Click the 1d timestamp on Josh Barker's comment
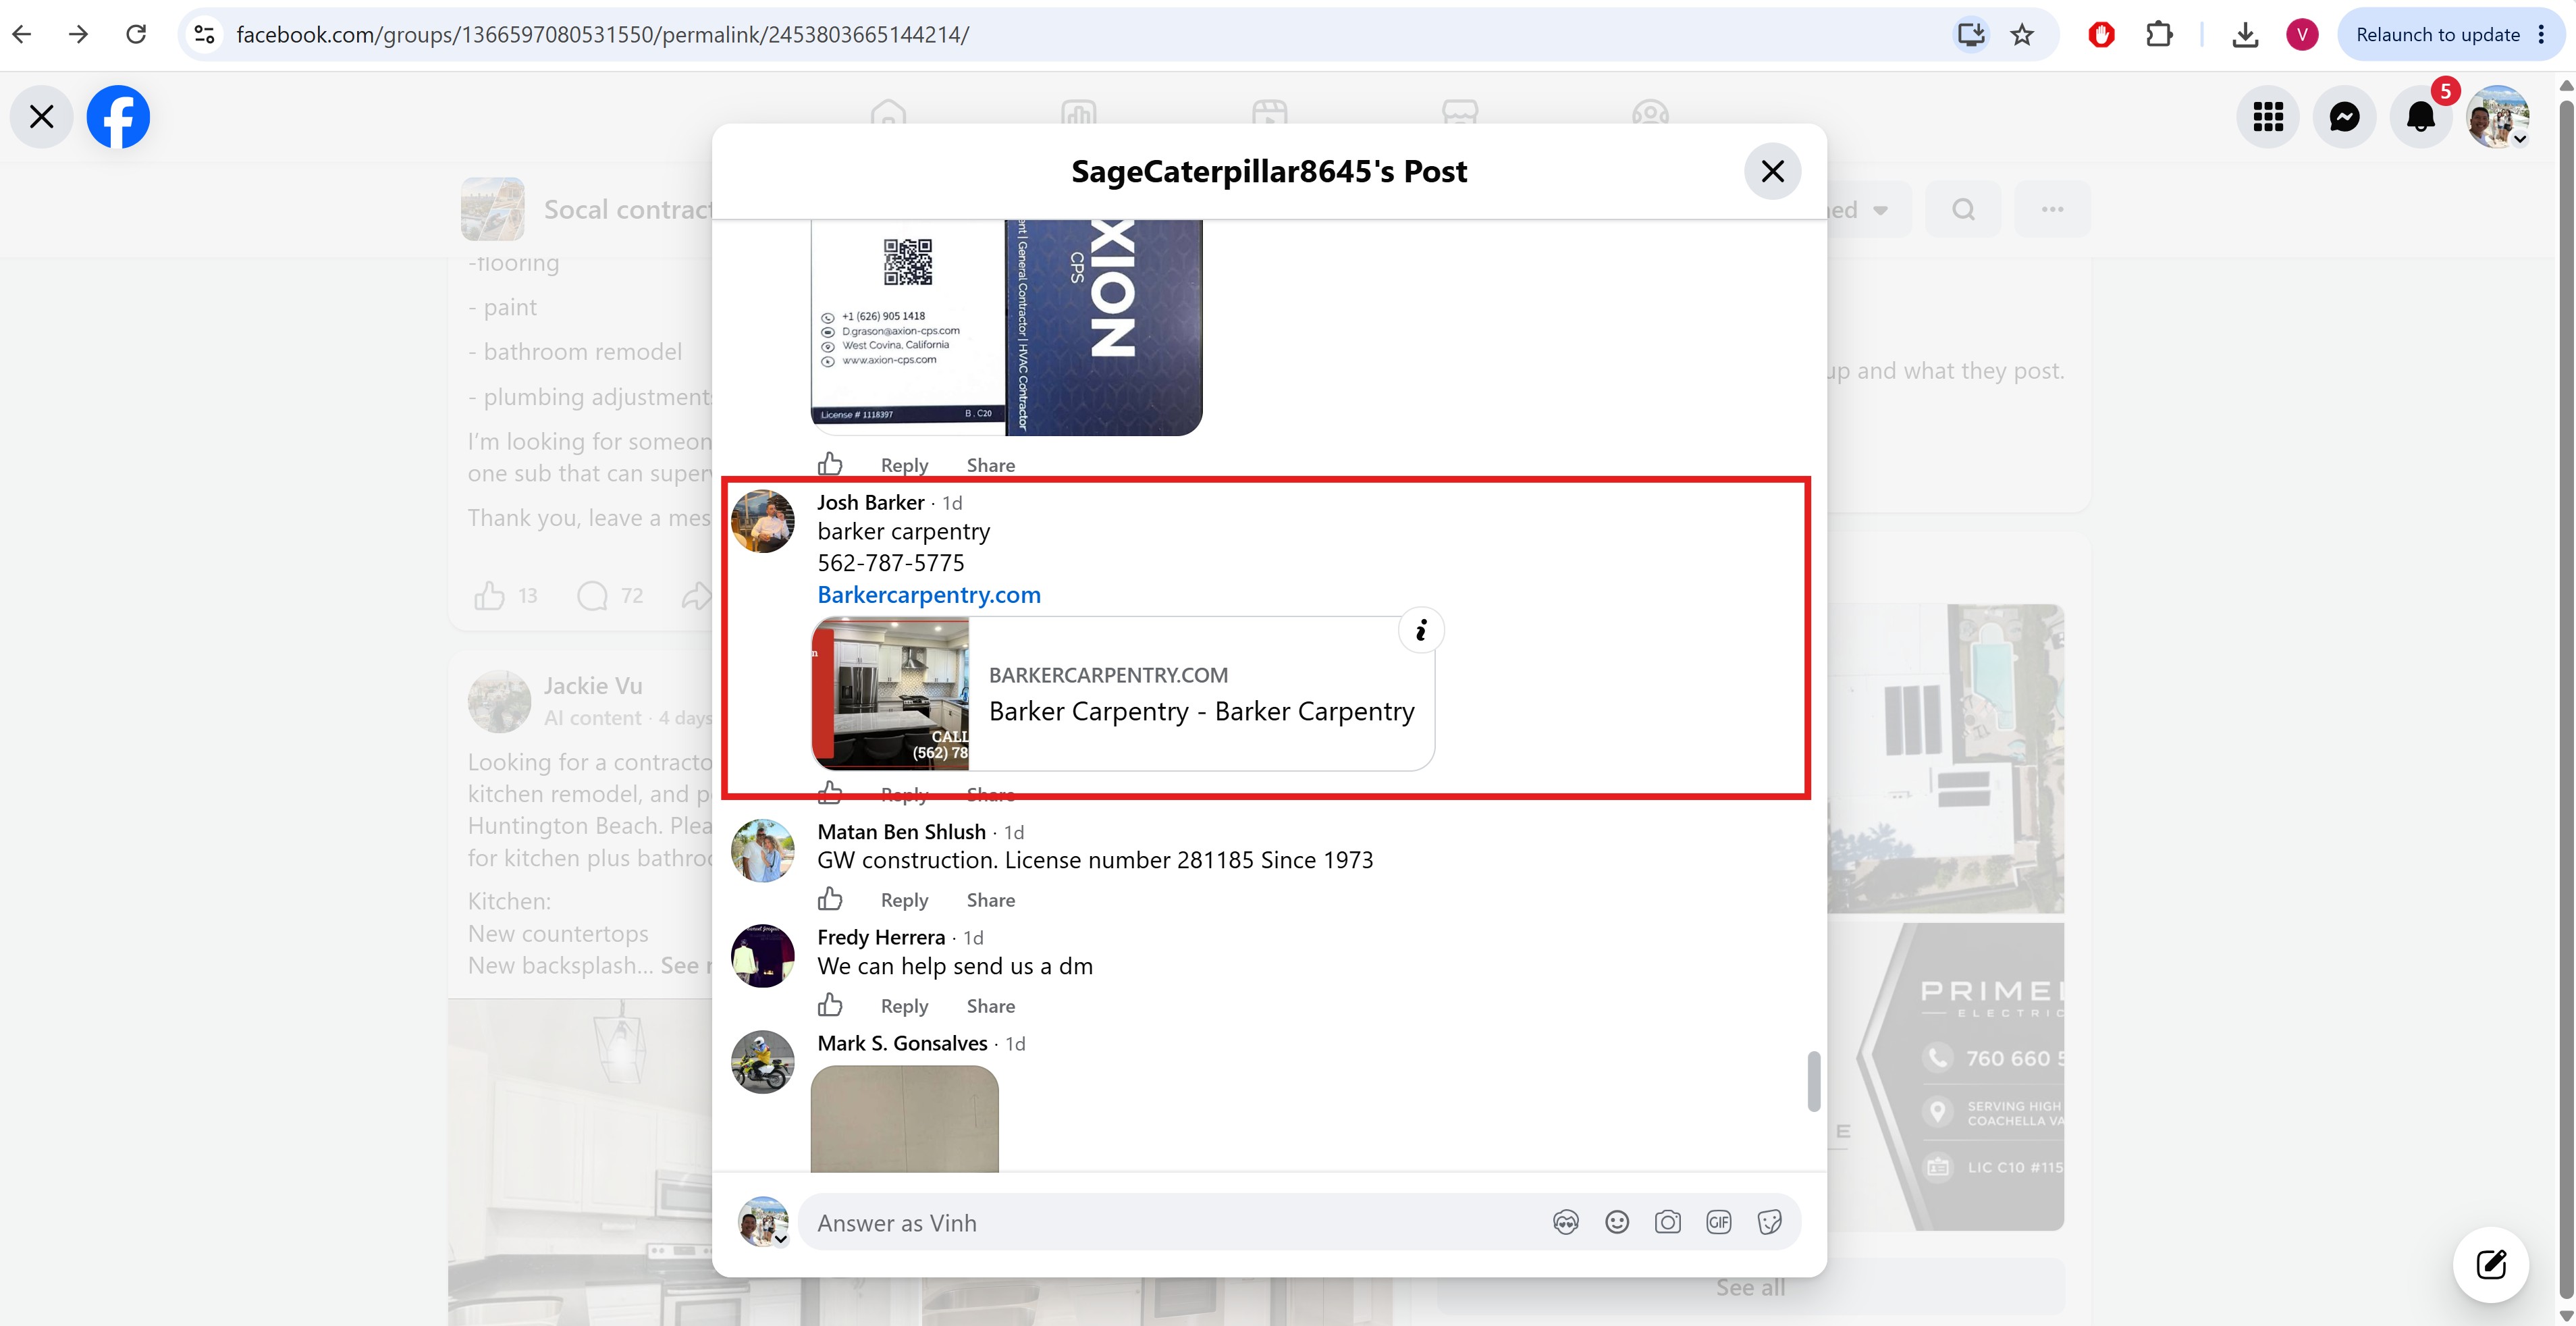 point(952,503)
